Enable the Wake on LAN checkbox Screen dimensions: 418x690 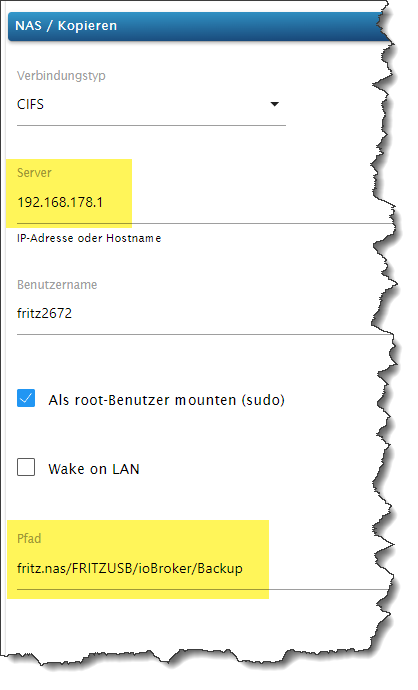[26, 467]
